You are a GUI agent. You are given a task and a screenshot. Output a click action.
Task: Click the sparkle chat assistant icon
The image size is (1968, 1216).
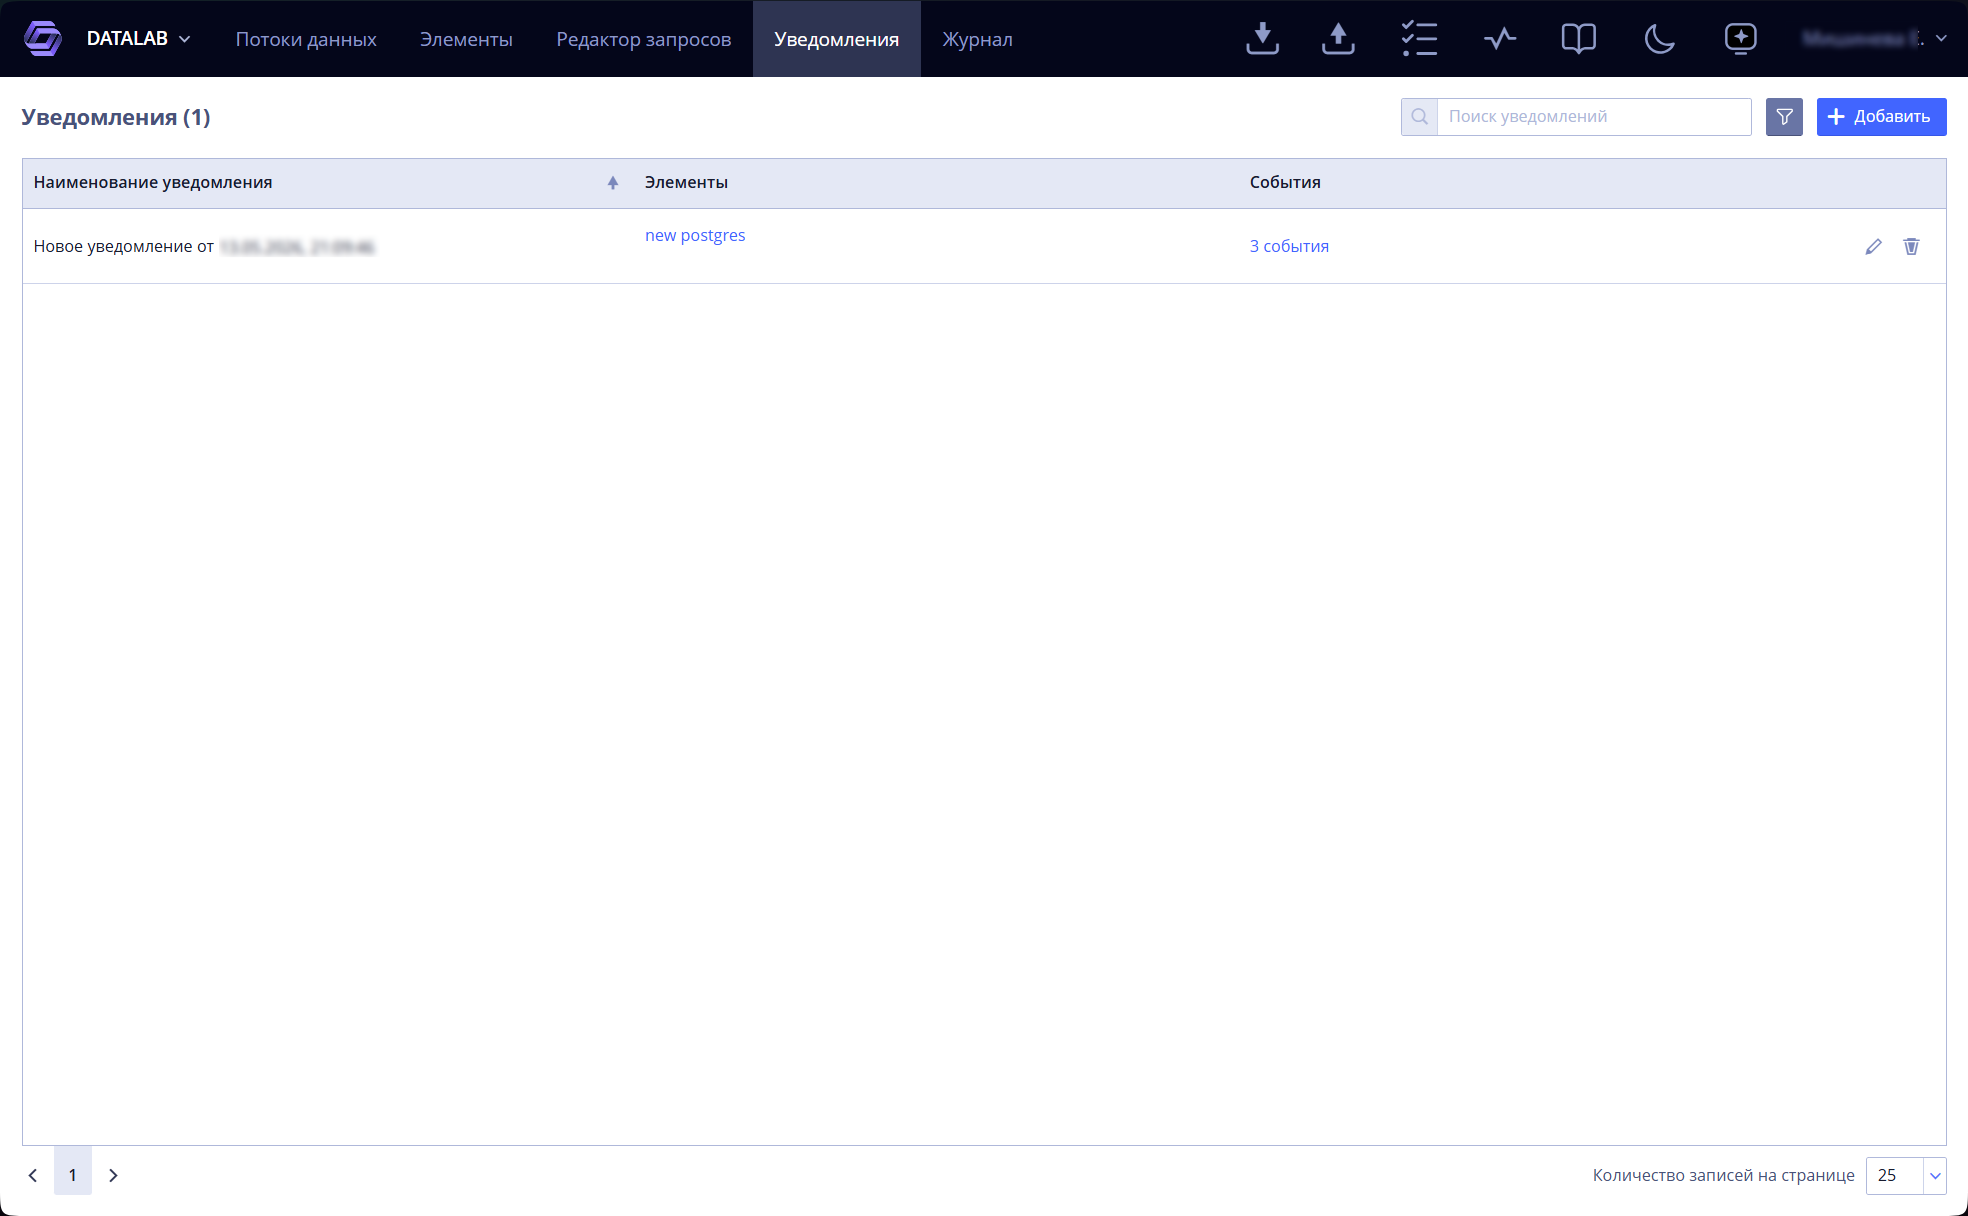pos(1740,39)
